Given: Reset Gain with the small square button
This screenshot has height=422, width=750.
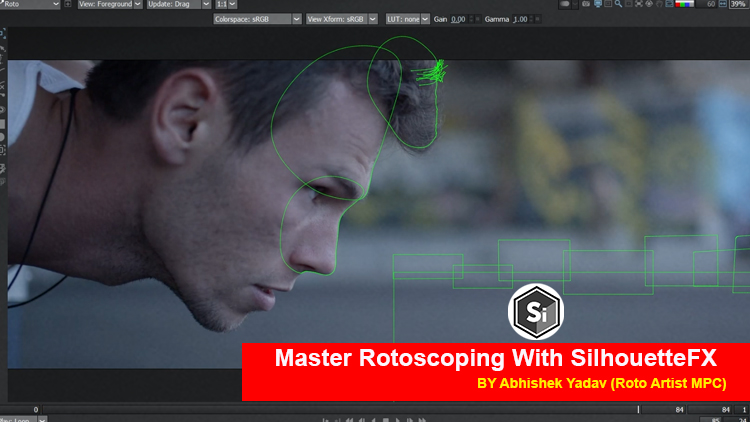Looking at the screenshot, I should point(477,19).
